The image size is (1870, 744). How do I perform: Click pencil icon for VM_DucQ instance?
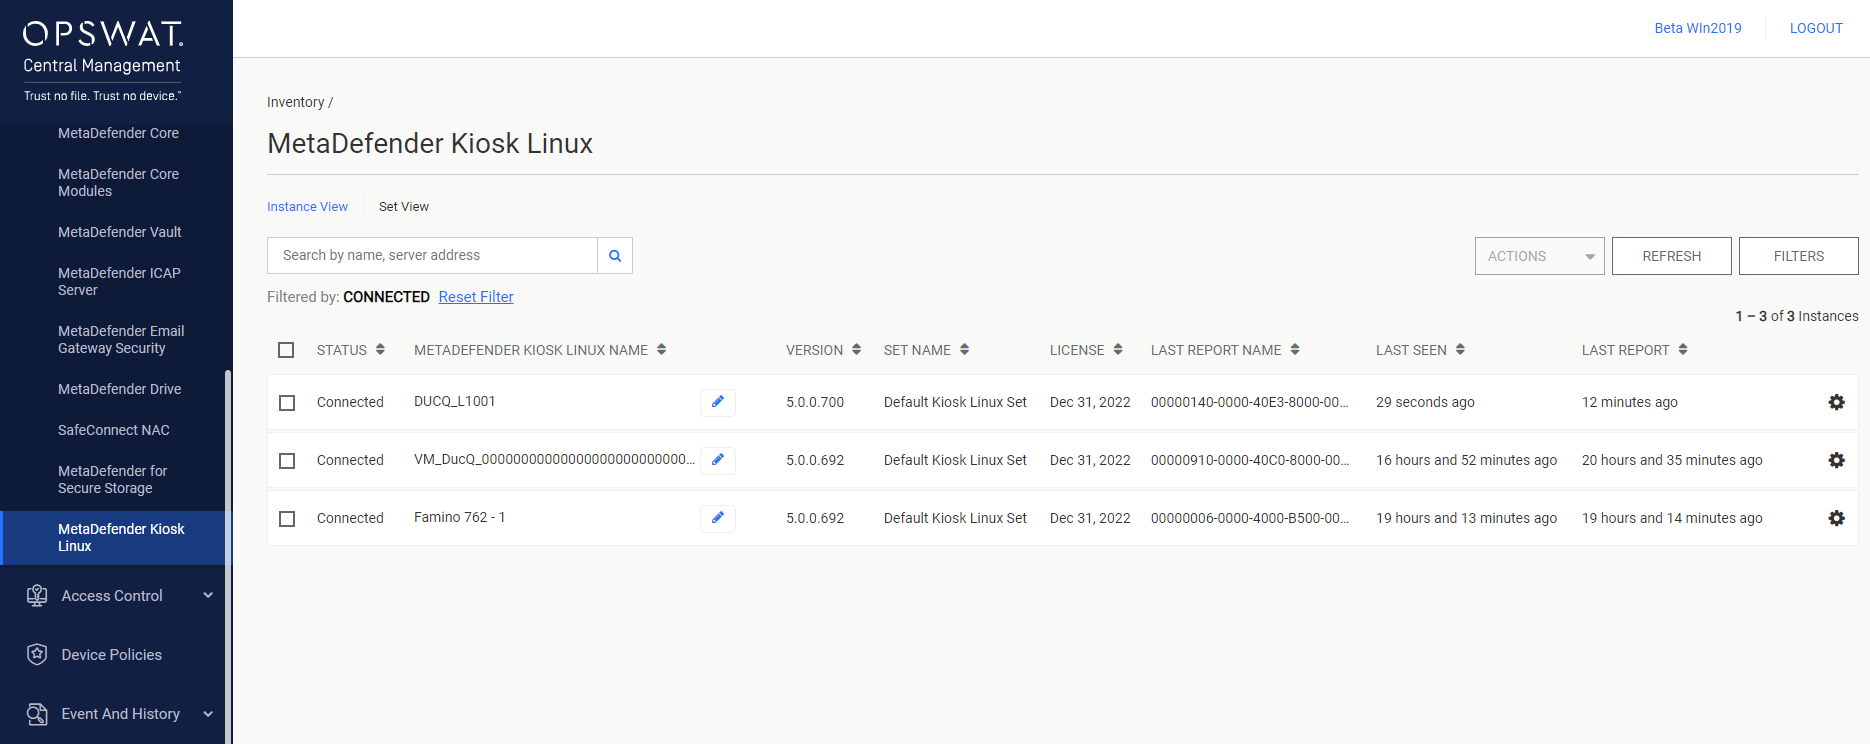pyautogui.click(x=718, y=460)
